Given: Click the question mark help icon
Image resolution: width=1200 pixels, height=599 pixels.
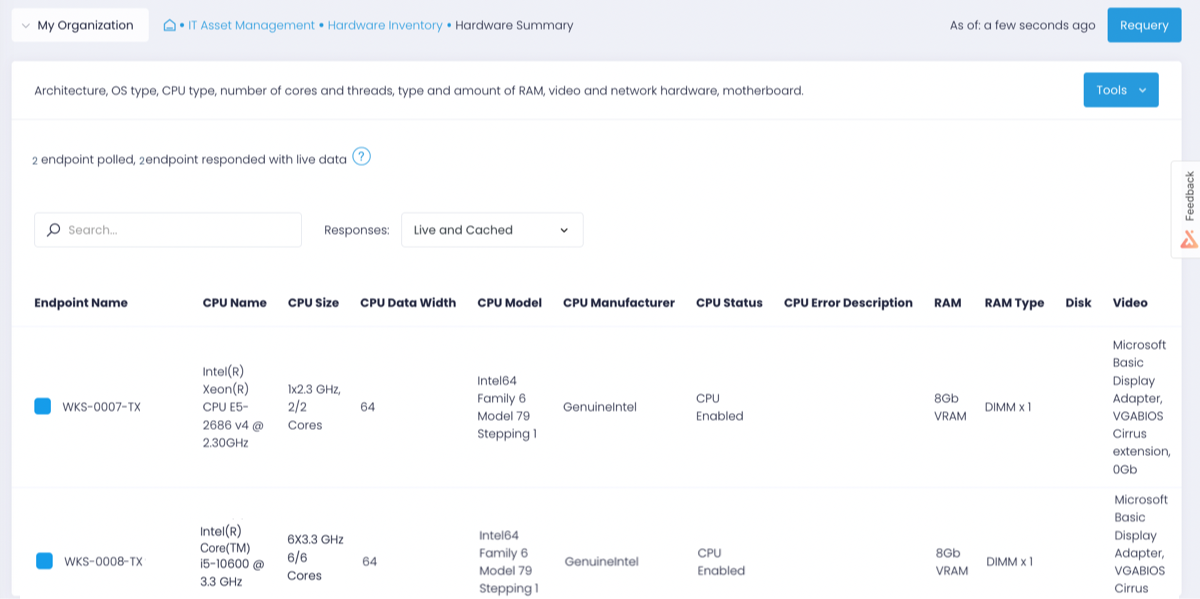Looking at the screenshot, I should (362, 157).
